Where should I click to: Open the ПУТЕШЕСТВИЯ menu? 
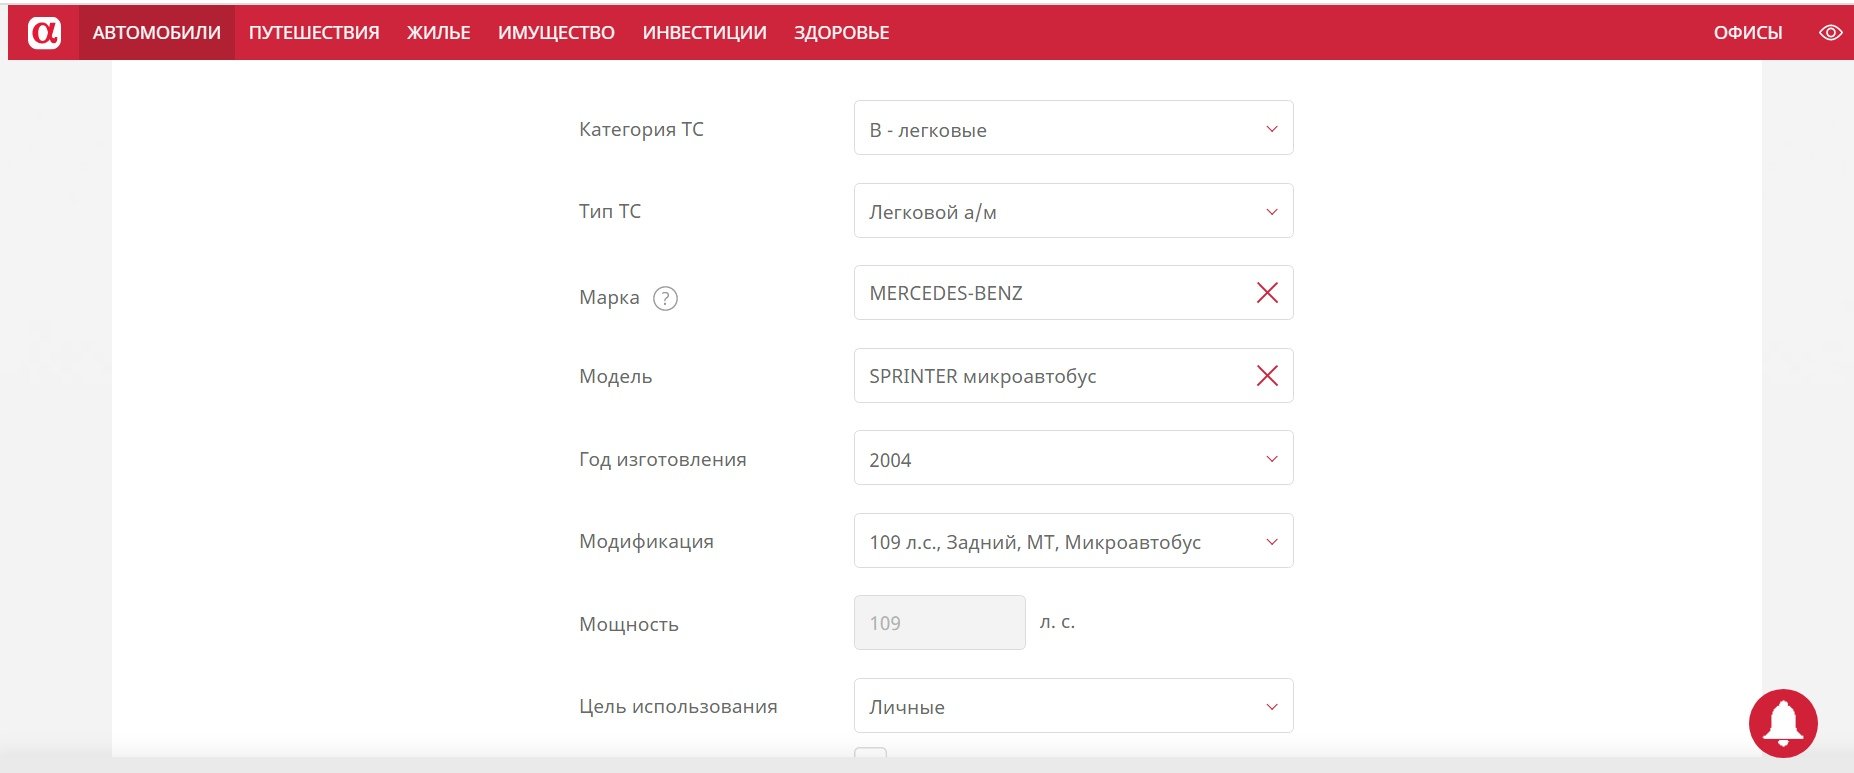tap(314, 33)
